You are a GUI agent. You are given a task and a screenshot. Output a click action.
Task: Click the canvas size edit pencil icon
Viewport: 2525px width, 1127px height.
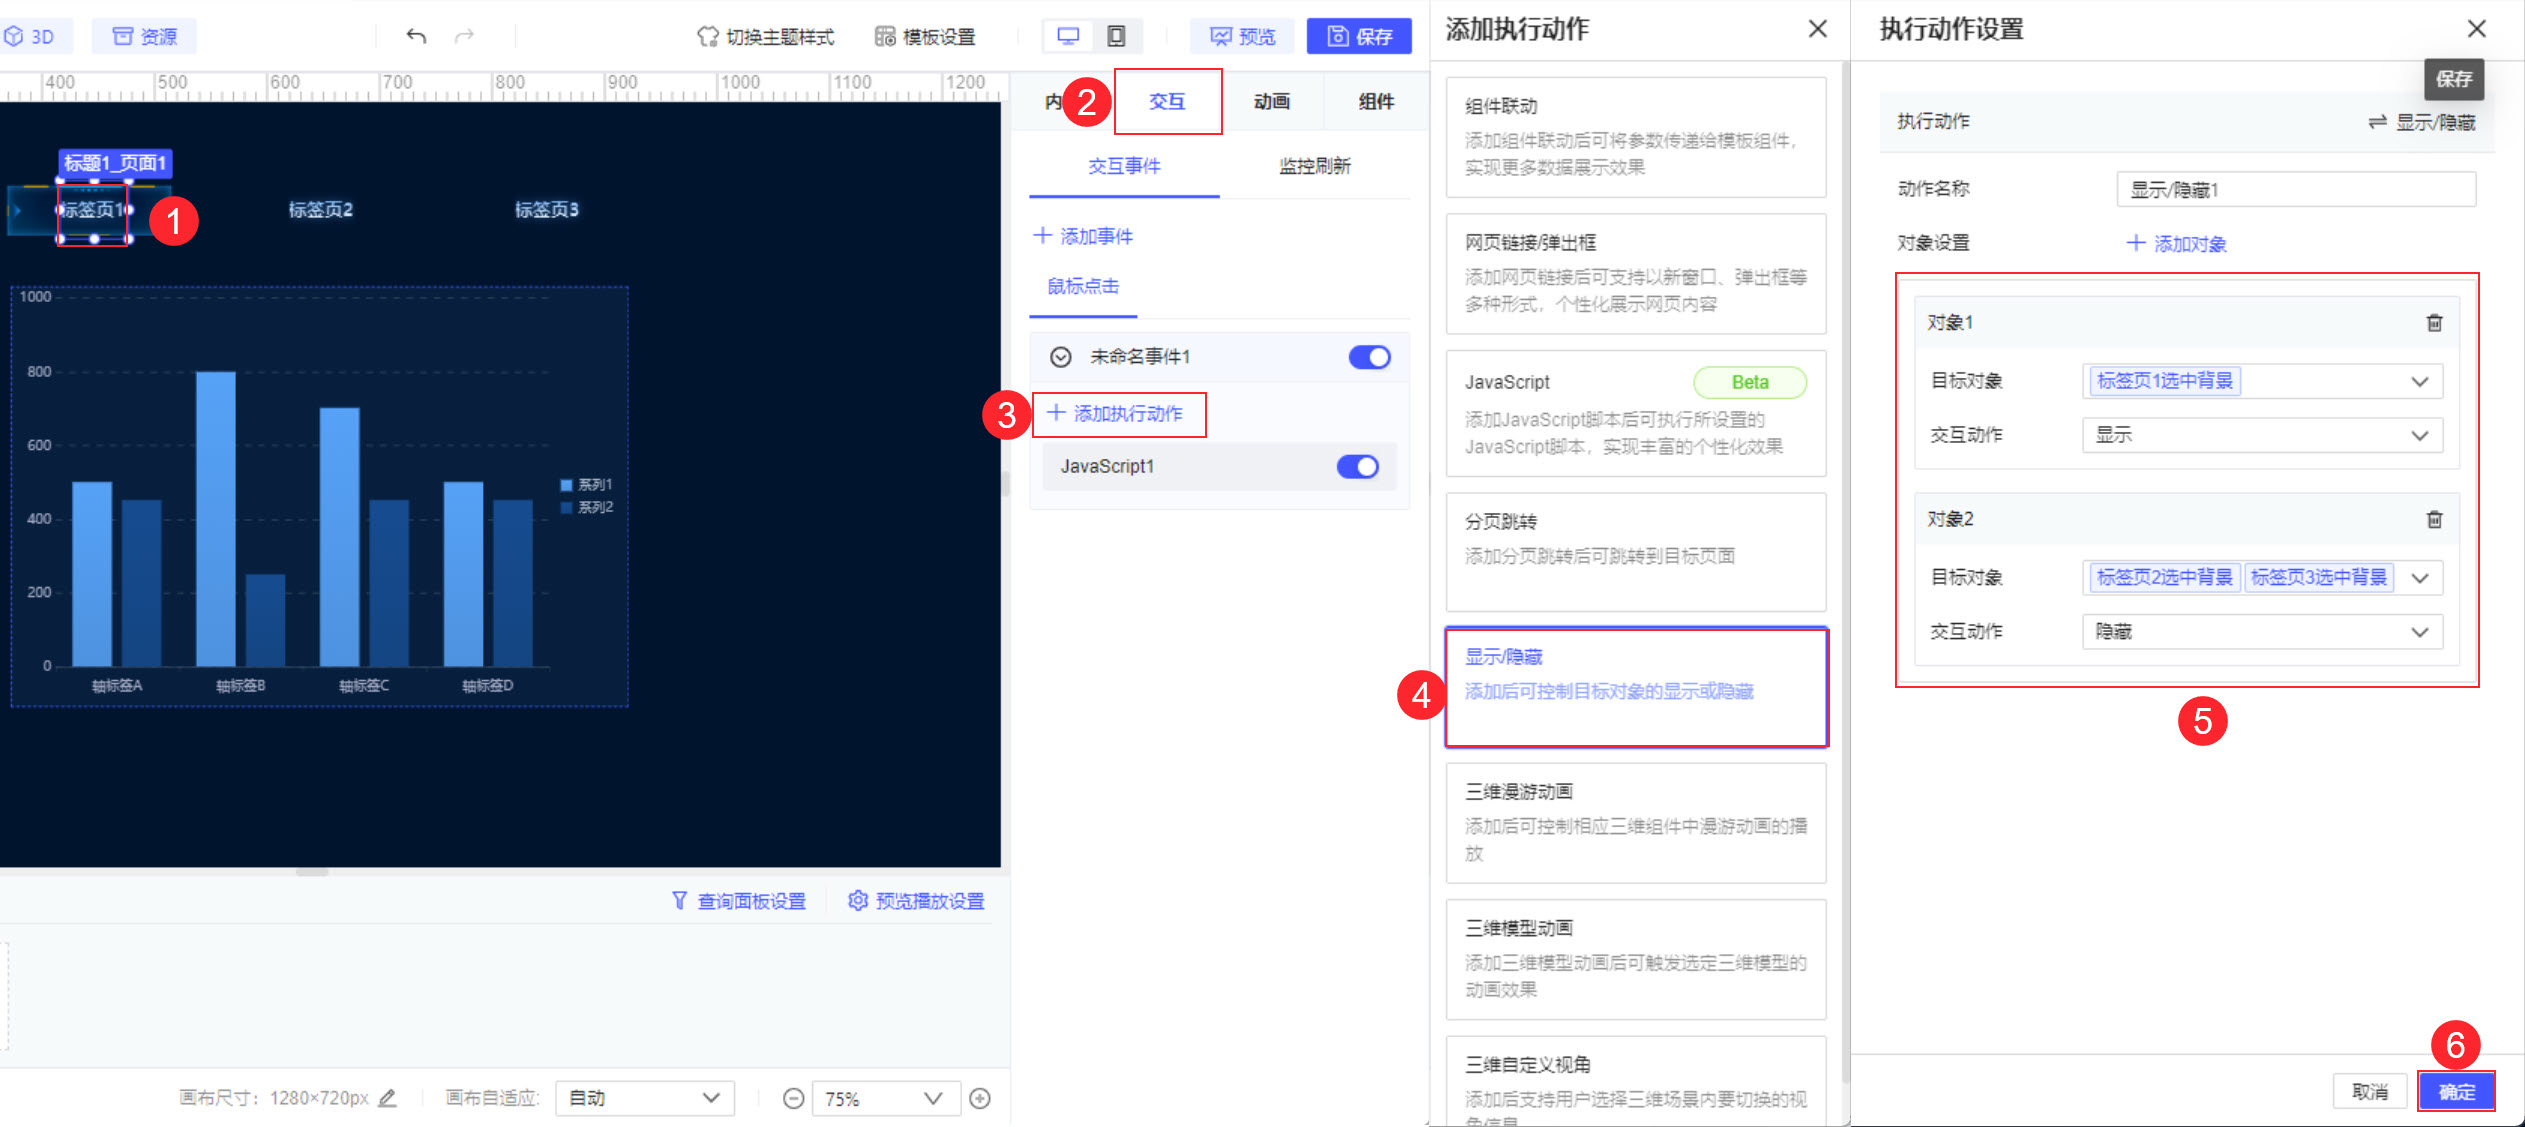tap(388, 1098)
